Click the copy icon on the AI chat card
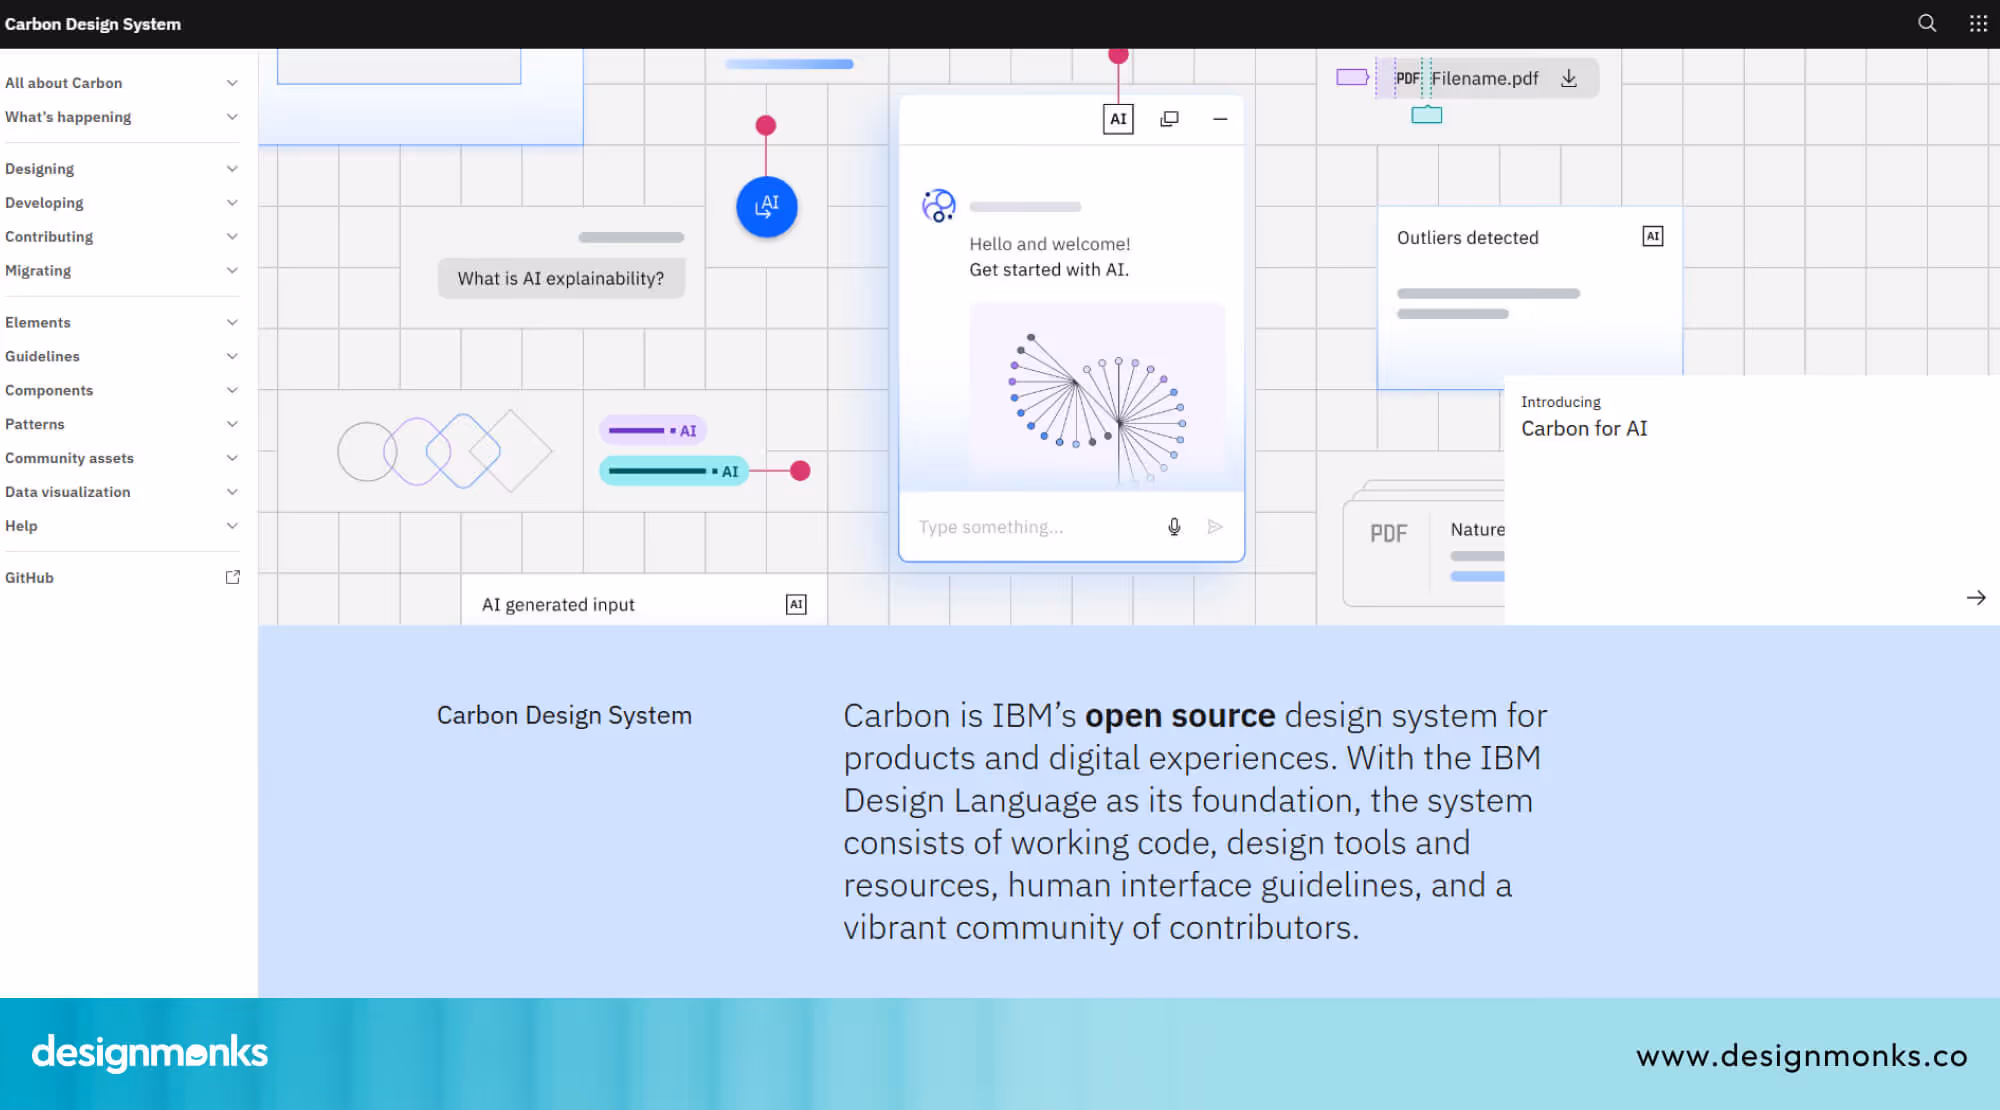2000x1110 pixels. [x=1169, y=118]
